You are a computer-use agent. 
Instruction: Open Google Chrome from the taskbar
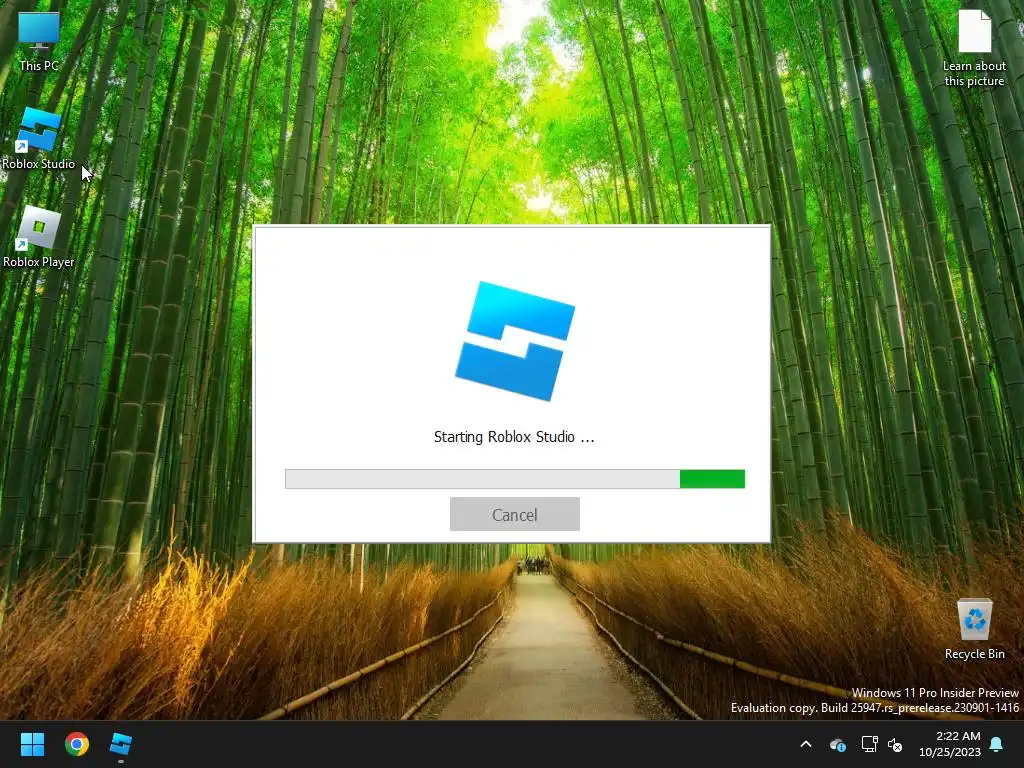(x=76, y=744)
